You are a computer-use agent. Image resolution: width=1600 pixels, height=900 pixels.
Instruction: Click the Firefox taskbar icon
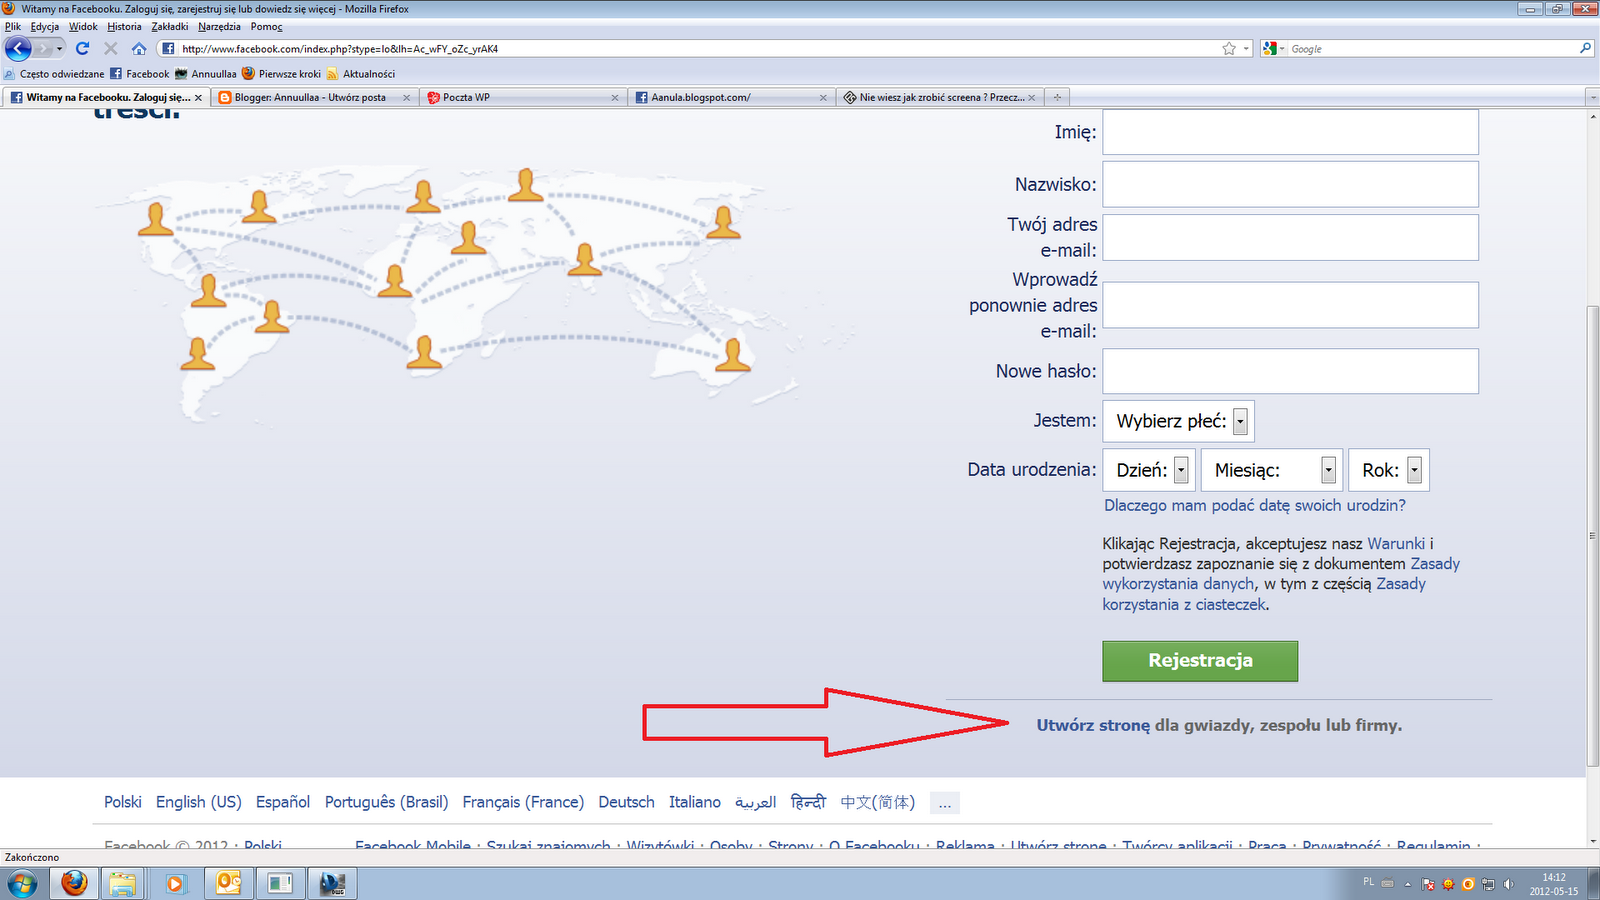coord(74,884)
